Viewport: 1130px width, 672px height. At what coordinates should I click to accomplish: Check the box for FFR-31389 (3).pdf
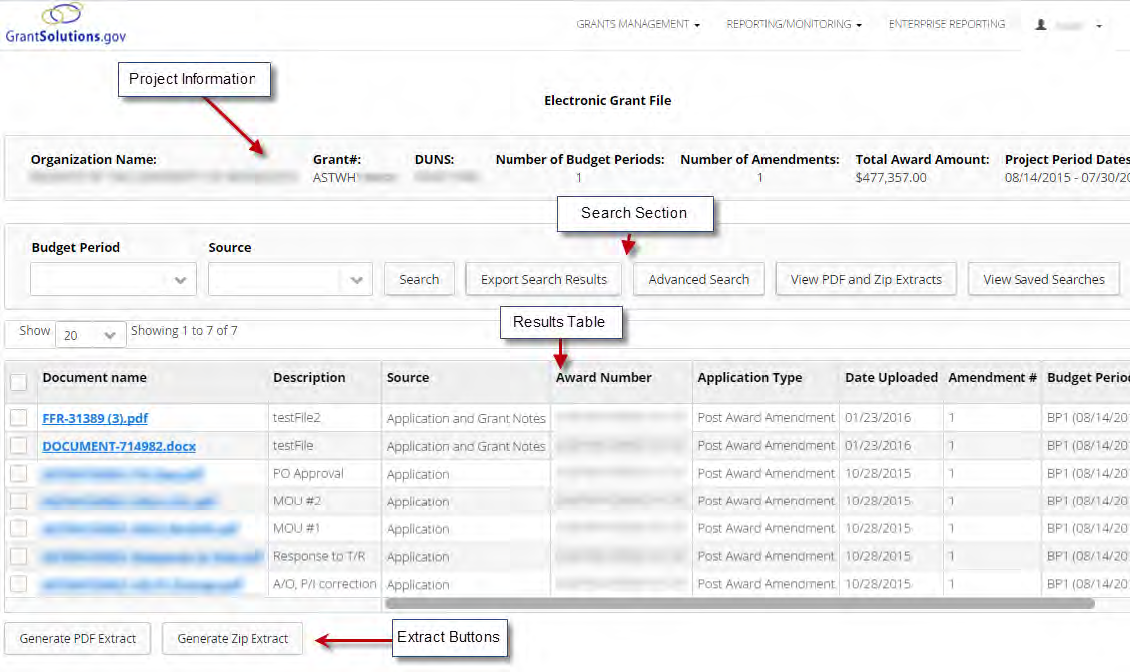click(x=19, y=418)
